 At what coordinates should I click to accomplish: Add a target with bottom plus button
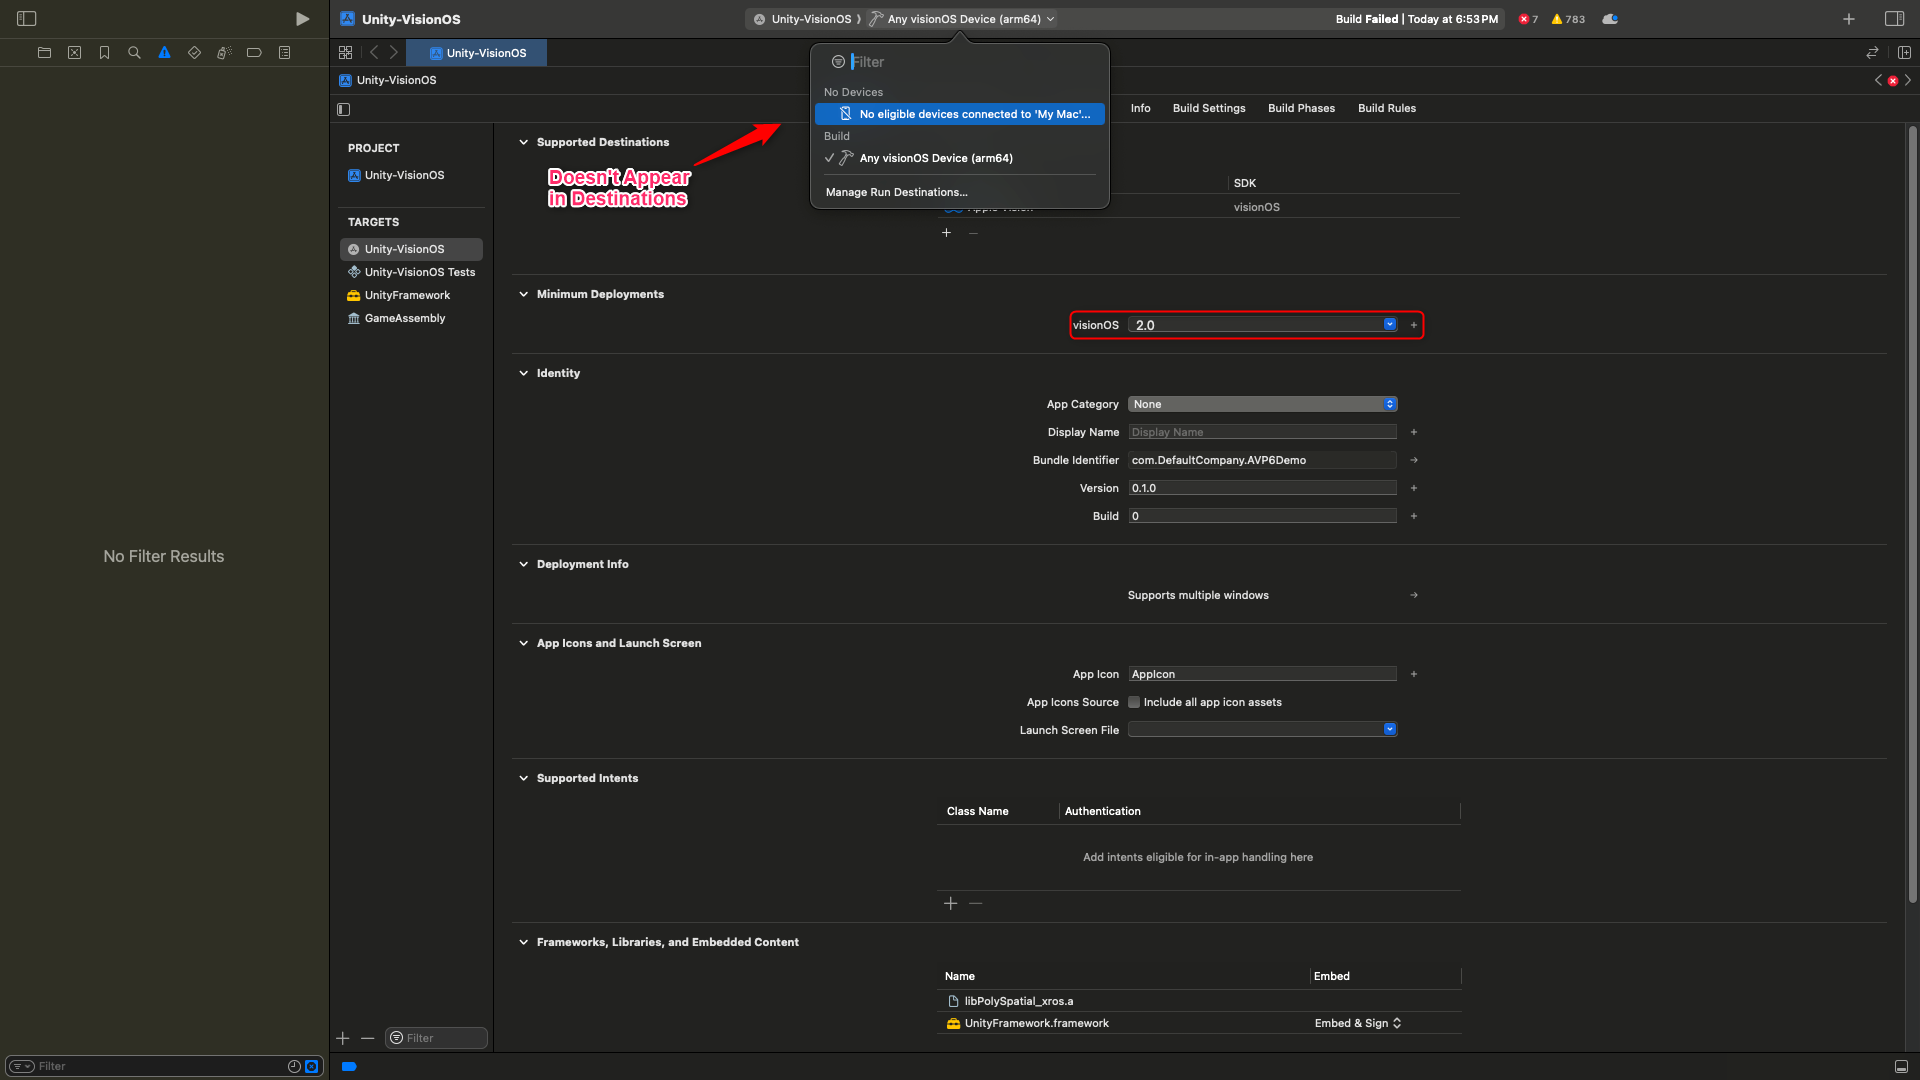[343, 1038]
